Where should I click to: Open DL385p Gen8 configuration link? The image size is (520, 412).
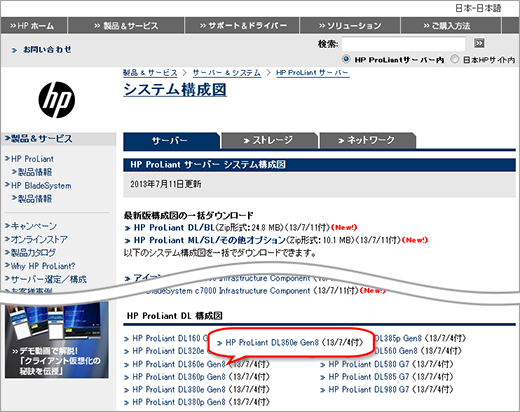tap(398, 338)
